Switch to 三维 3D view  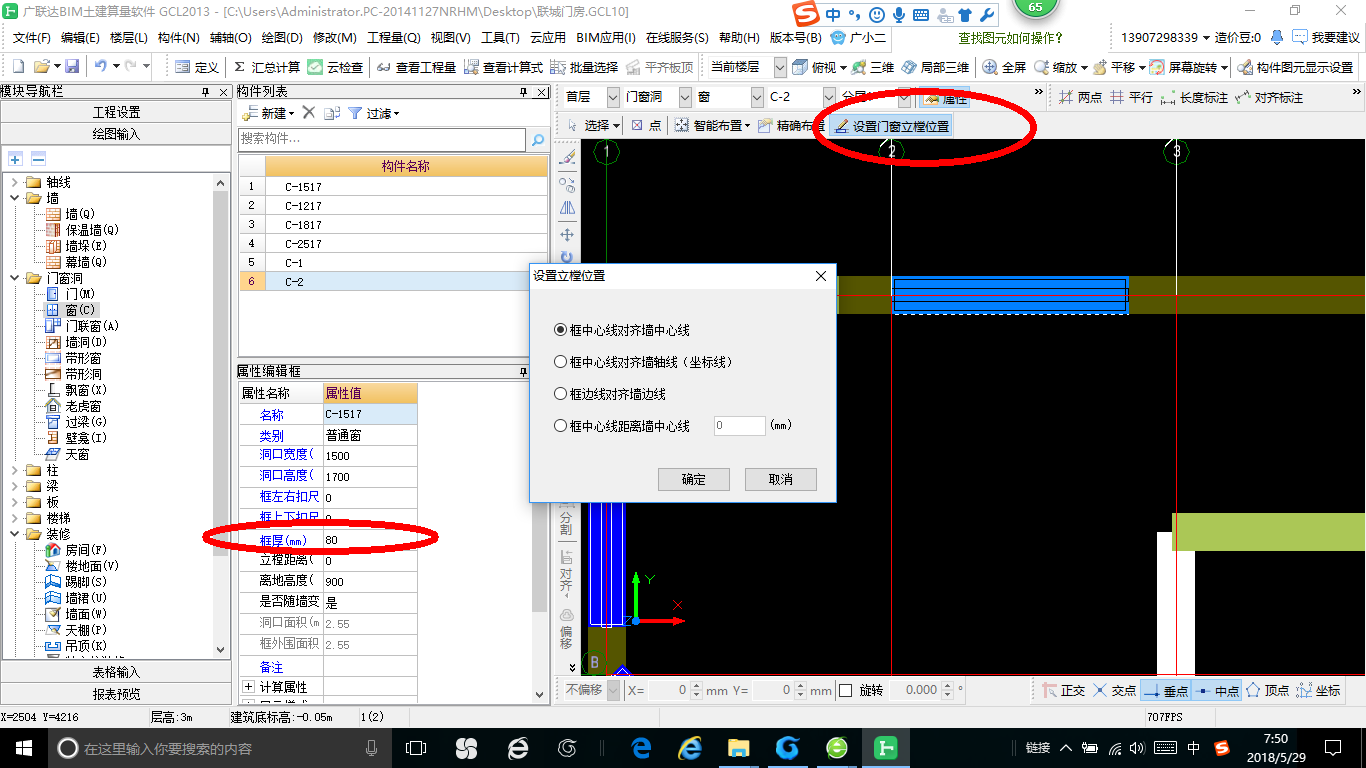873,67
